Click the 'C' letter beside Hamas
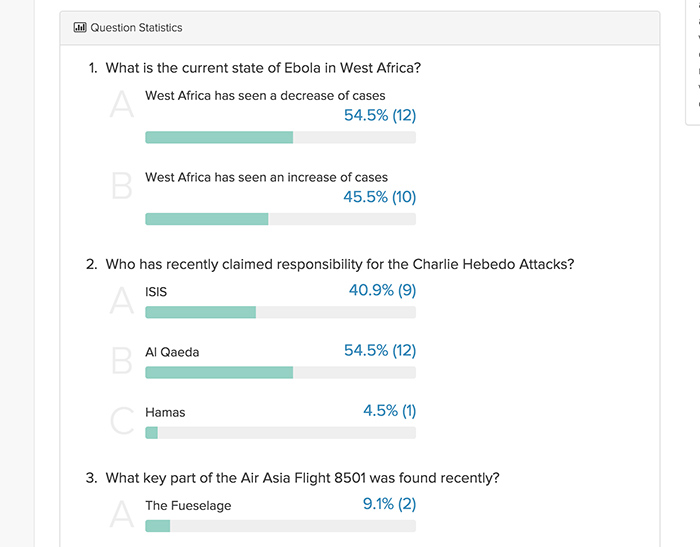 122,421
